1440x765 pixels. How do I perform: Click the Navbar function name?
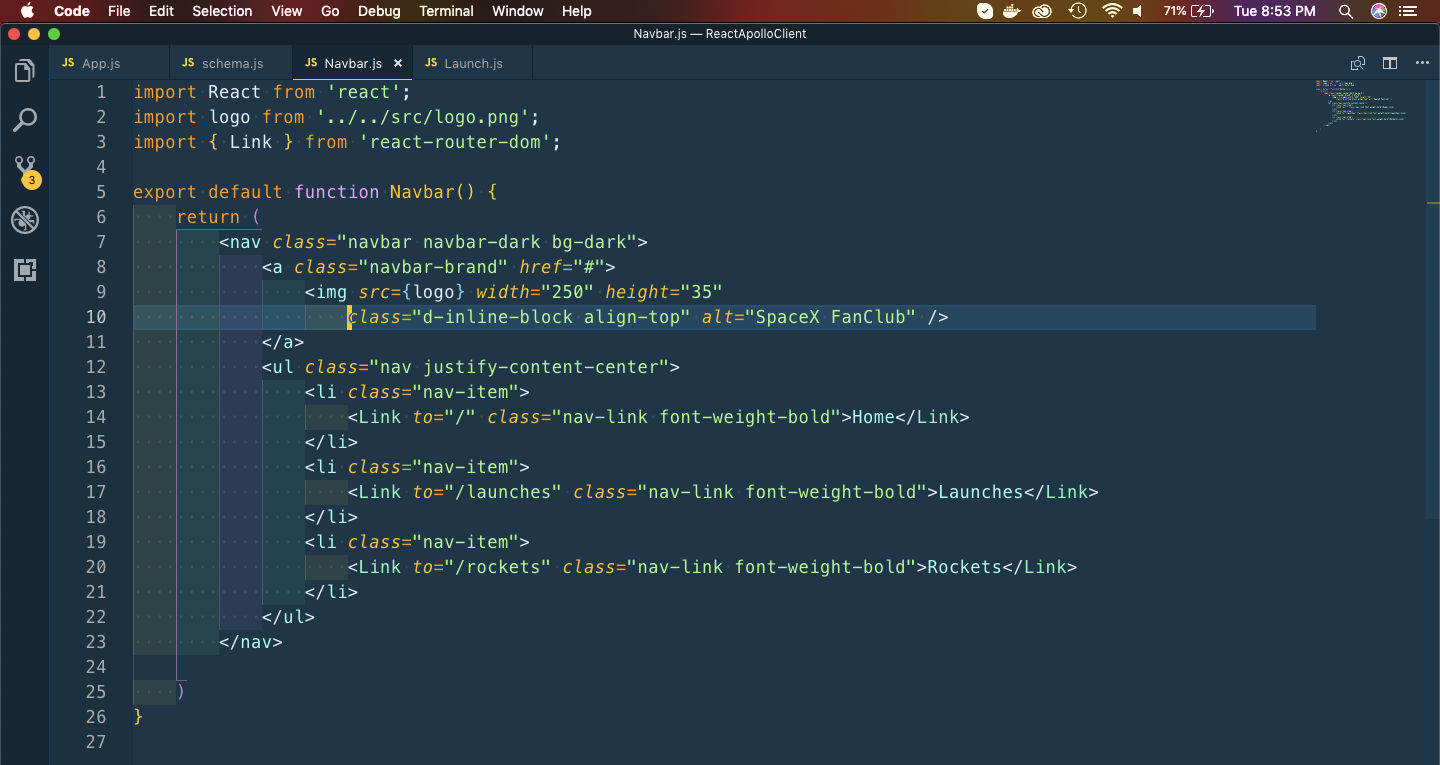(422, 192)
